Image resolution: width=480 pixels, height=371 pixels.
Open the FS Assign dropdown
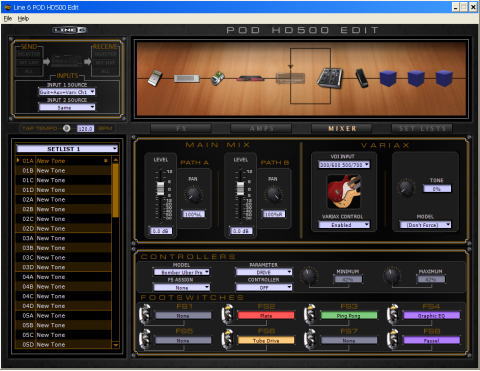[x=182, y=287]
